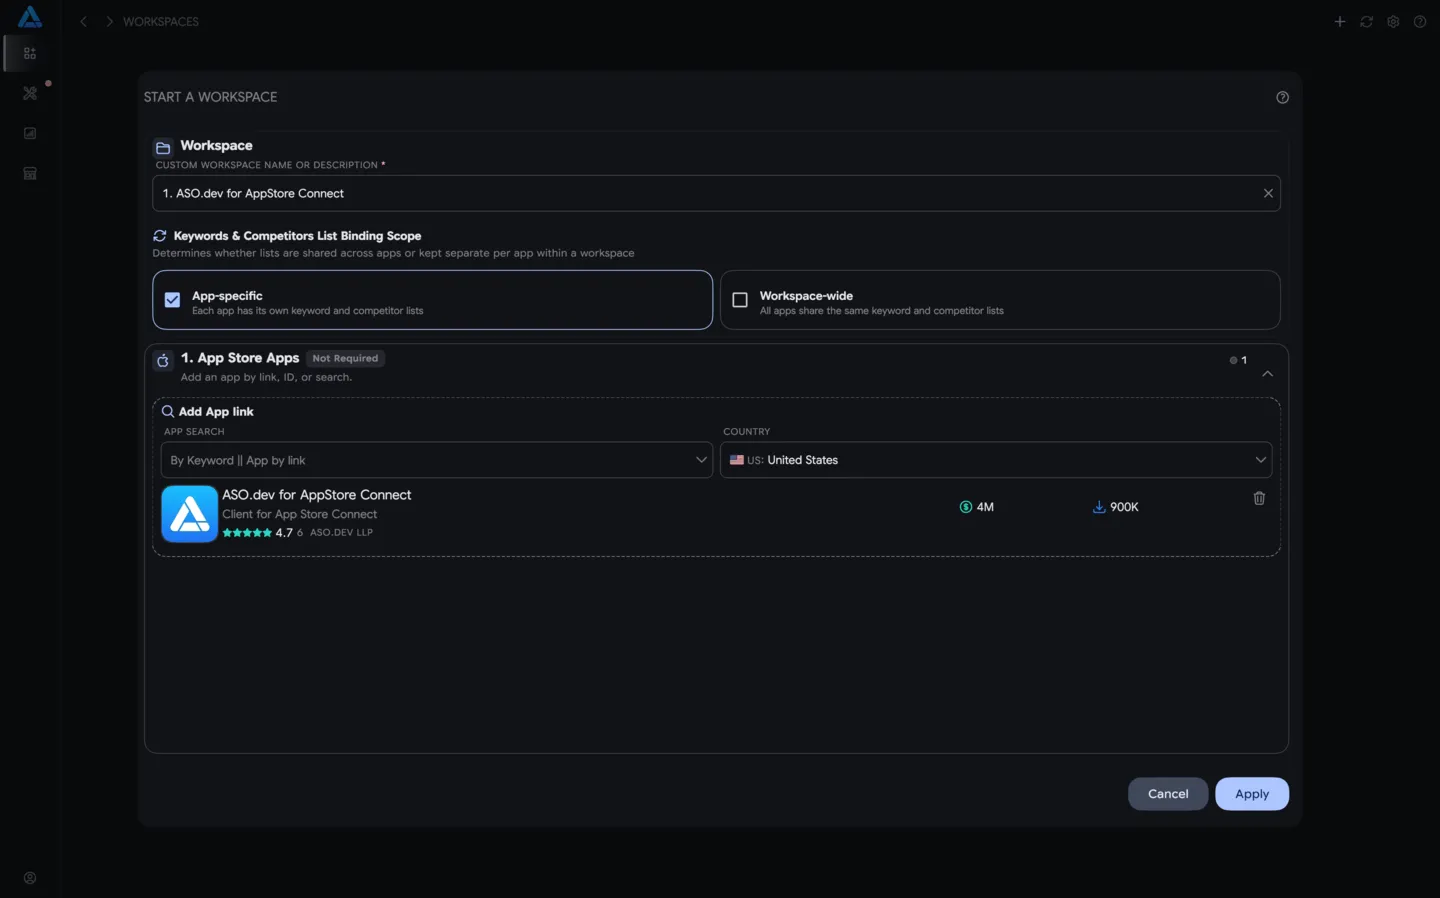1440x898 pixels.
Task: Click the Add App link label
Action: click(216, 411)
